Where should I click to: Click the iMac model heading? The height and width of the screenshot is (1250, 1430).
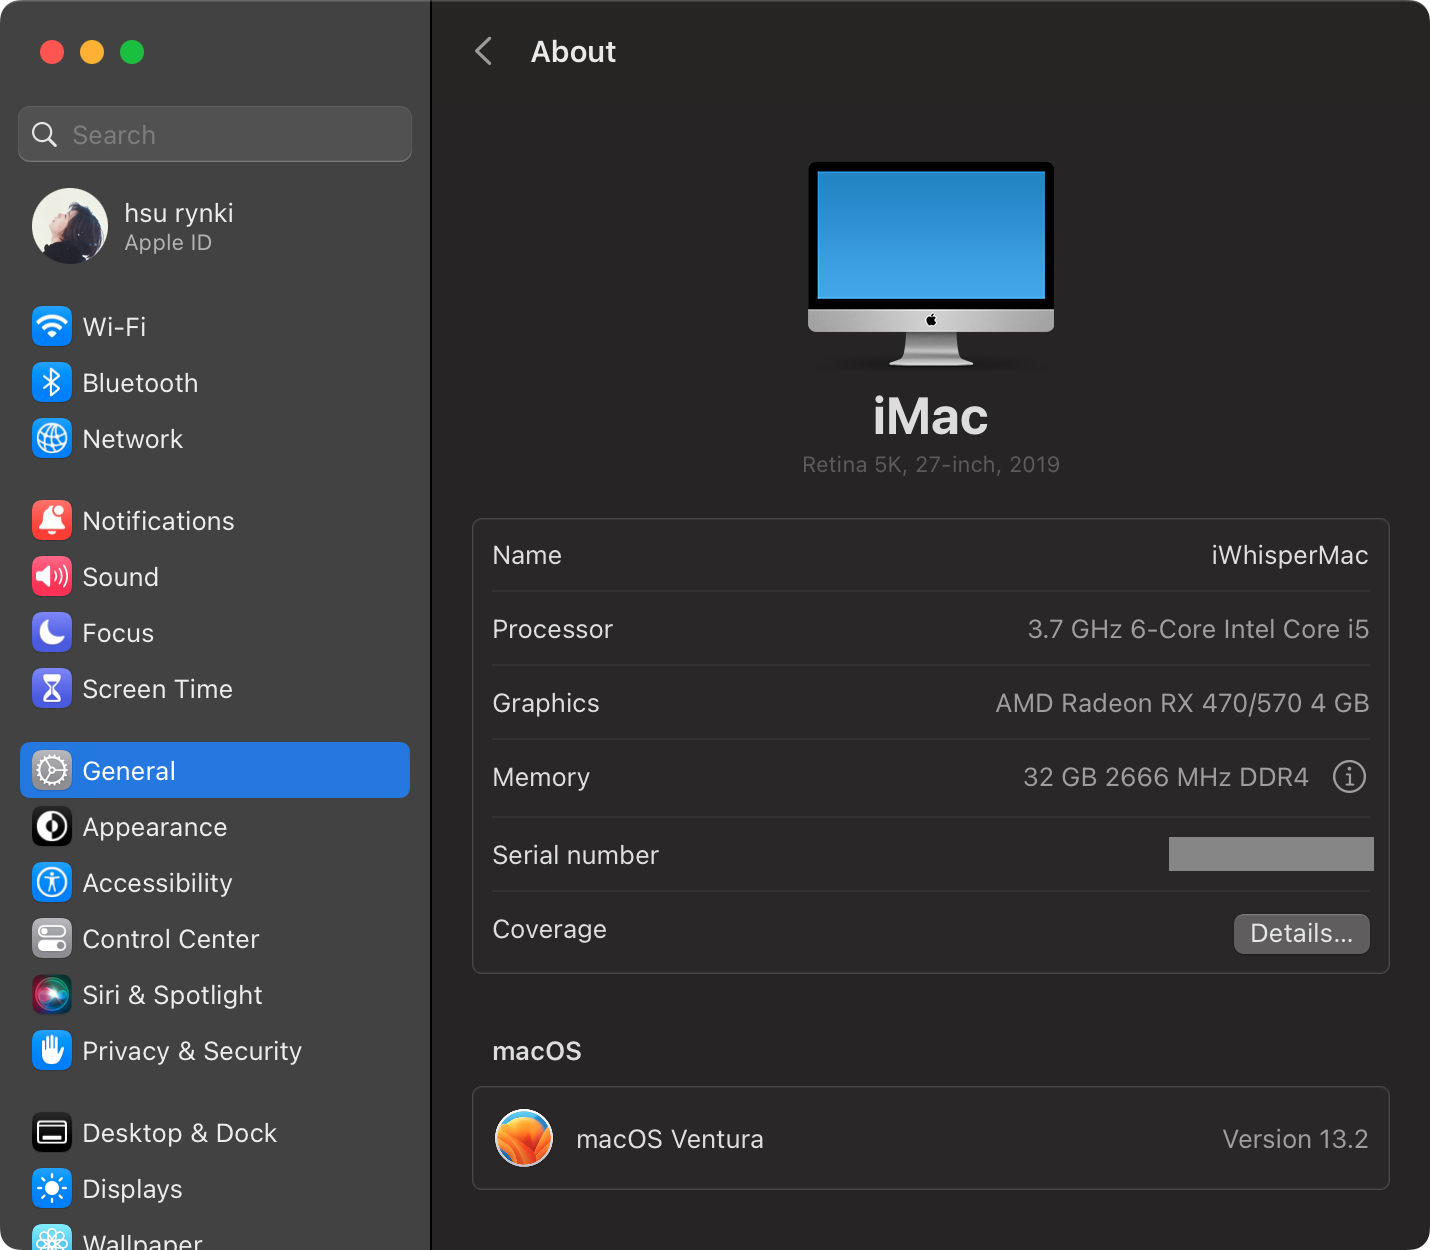(x=931, y=417)
